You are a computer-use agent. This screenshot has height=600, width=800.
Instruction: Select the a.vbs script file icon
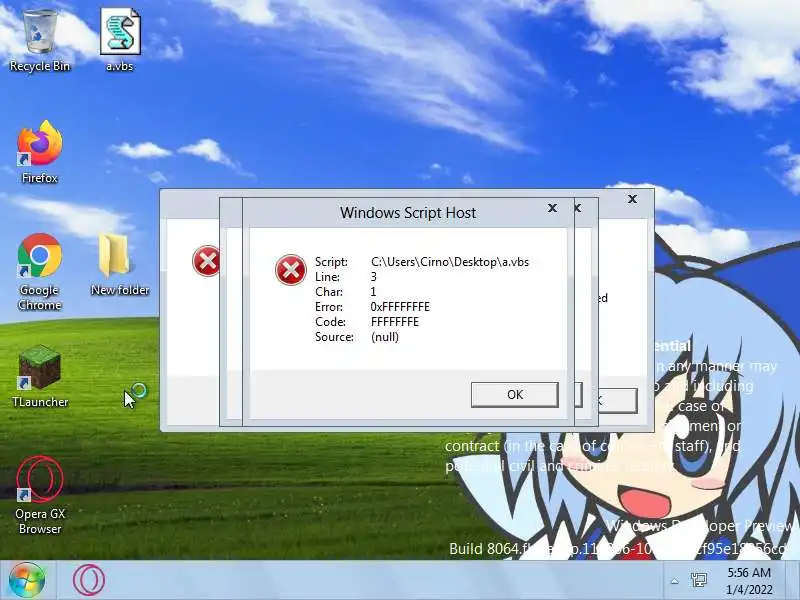pos(120,41)
